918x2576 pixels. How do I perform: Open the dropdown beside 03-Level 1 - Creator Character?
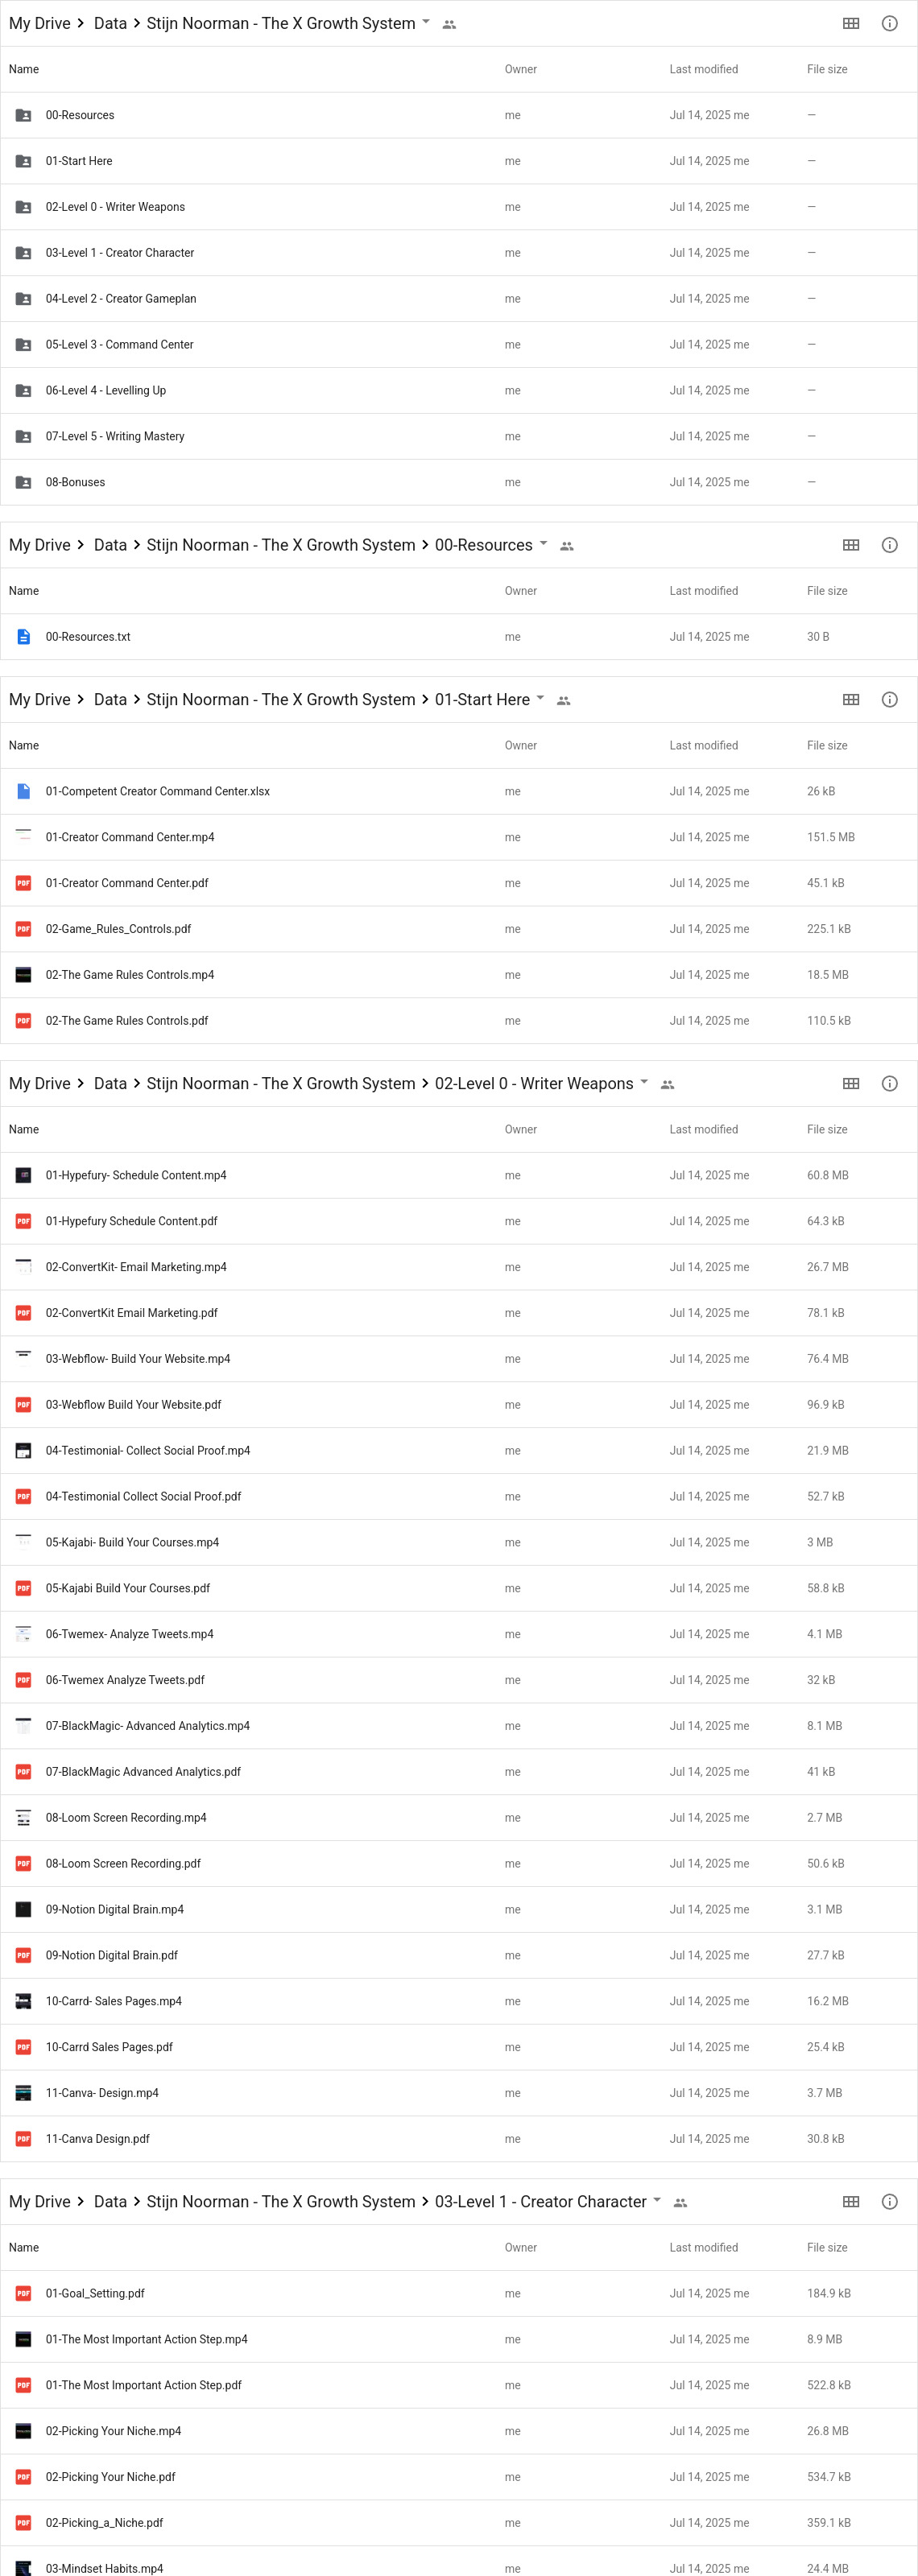click(657, 2200)
